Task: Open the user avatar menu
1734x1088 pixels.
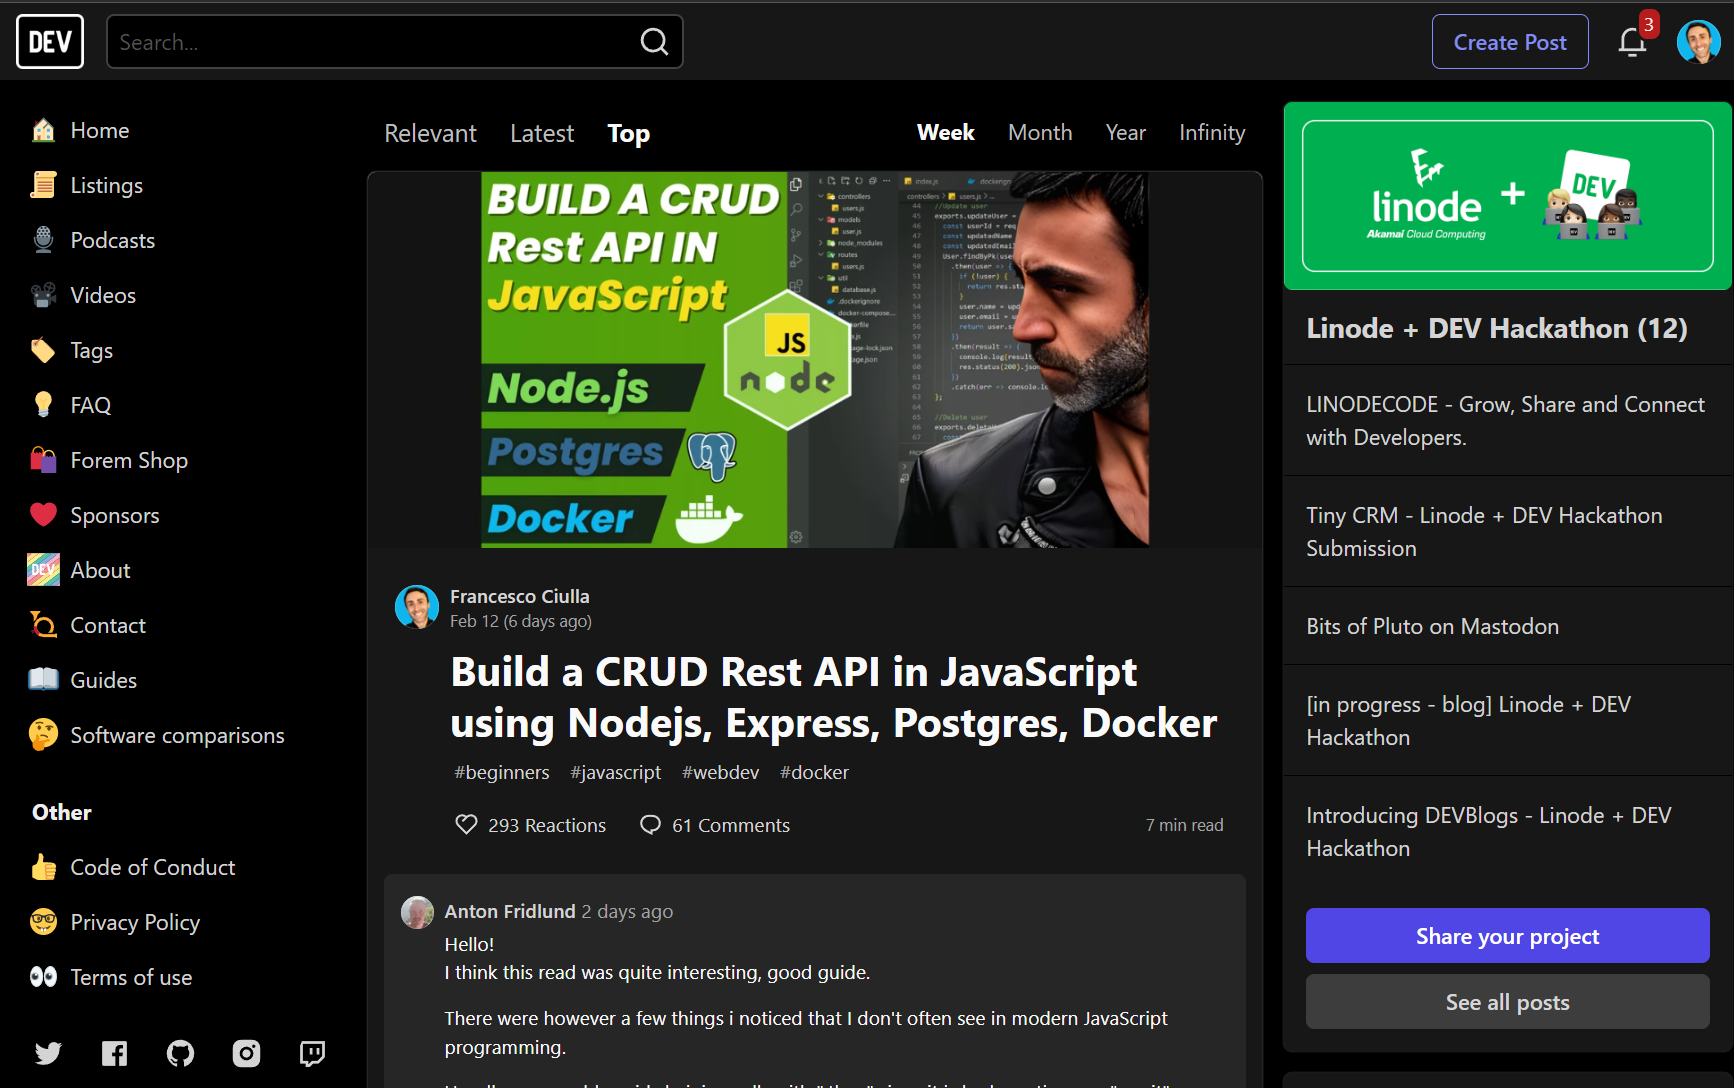Action: [1698, 42]
